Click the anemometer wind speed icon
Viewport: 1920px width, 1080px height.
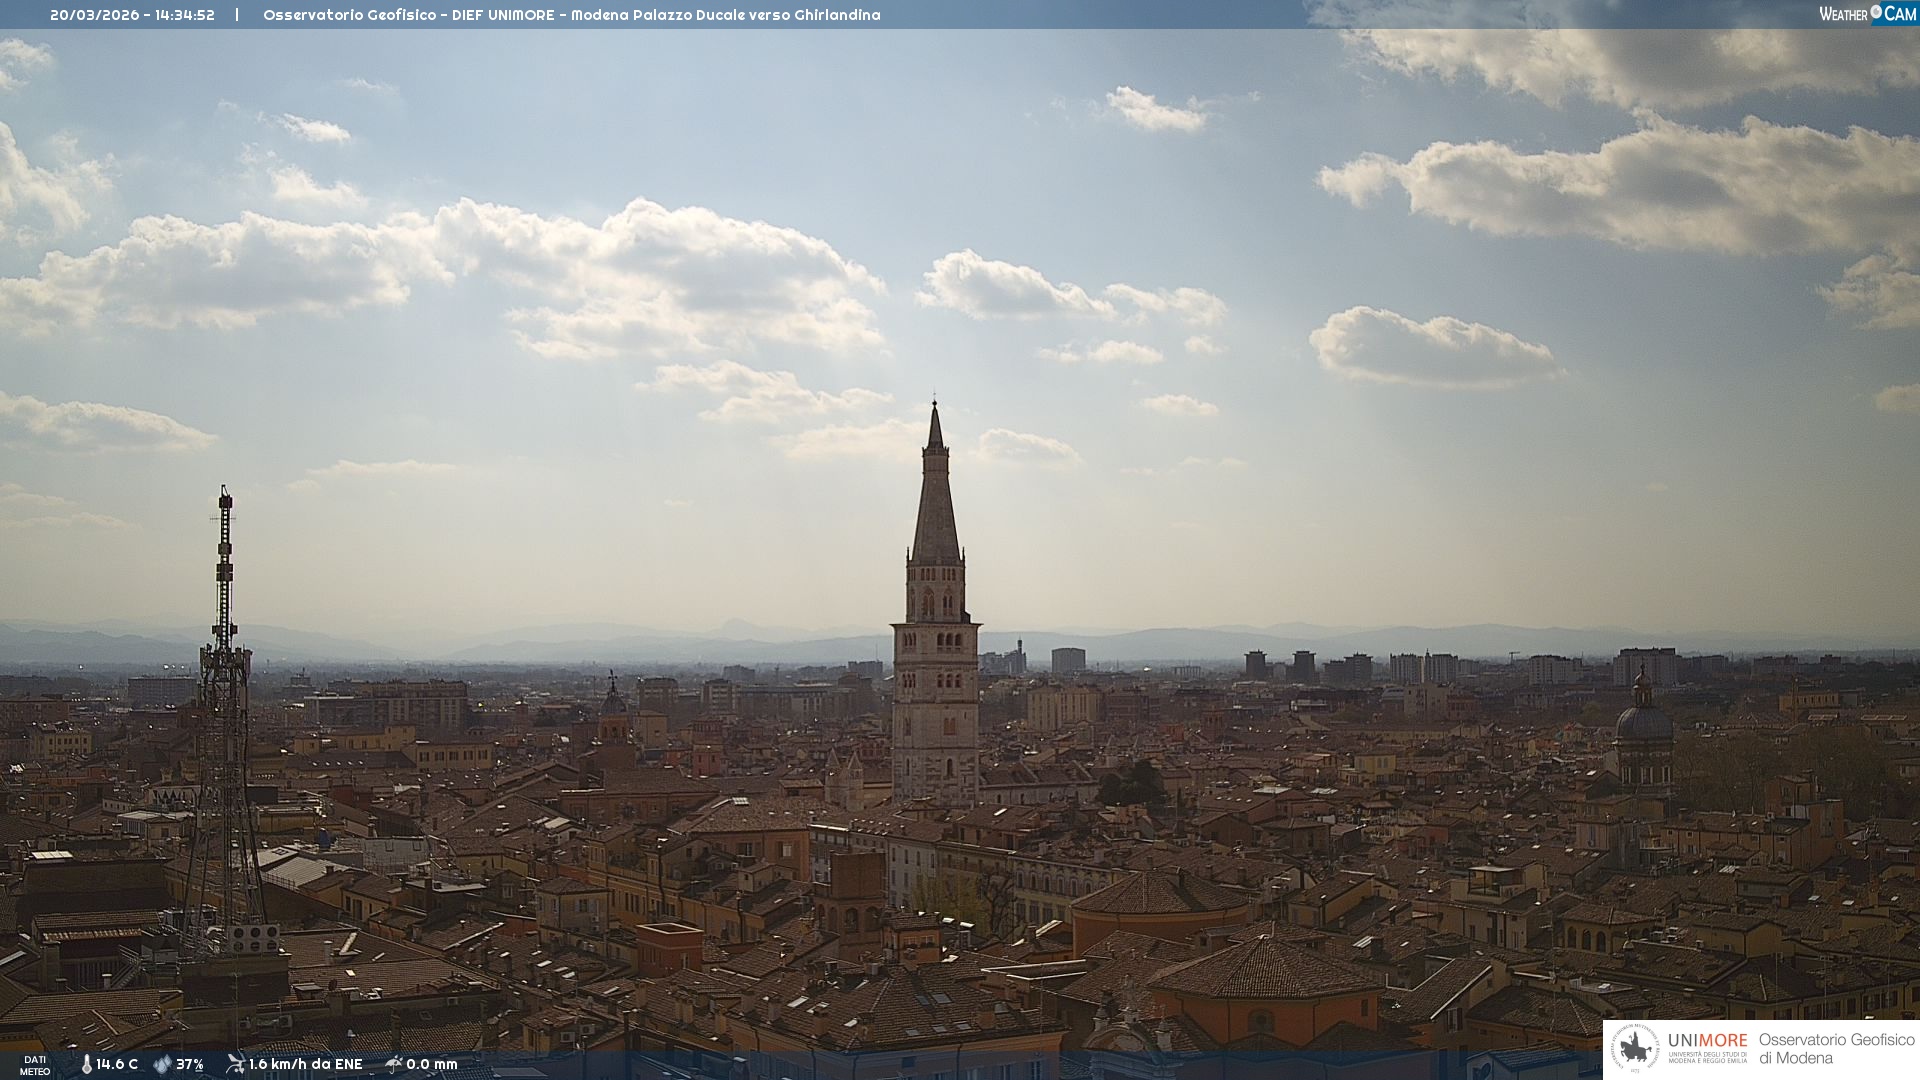coord(235,1064)
